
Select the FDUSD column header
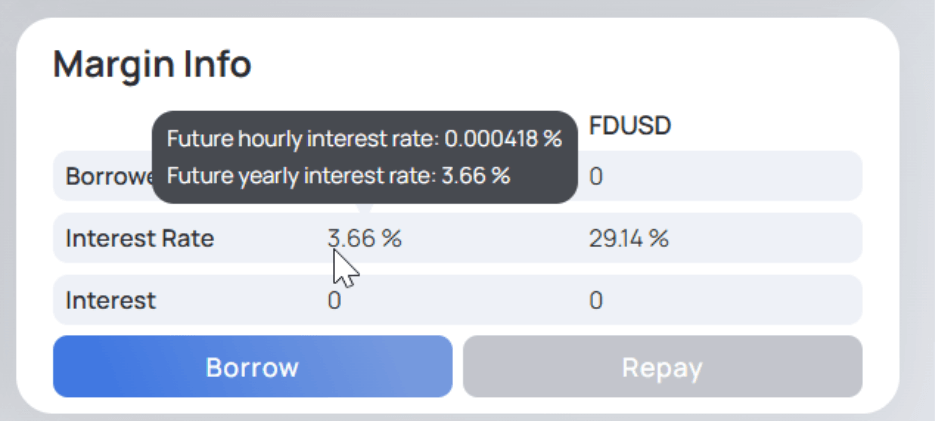pos(630,126)
